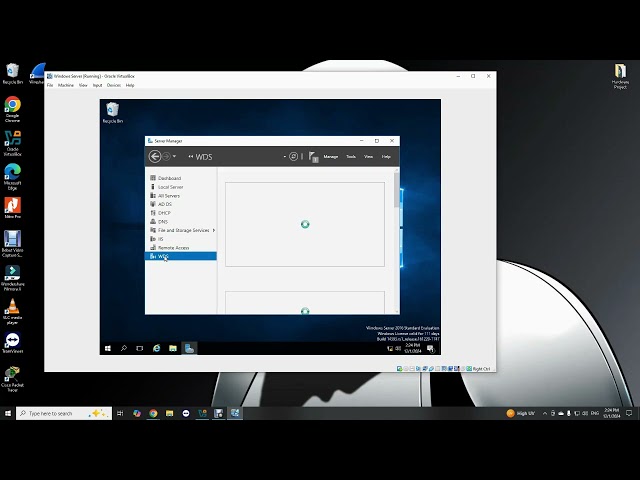Select the Wondershare Filmora desktop shortcut

(x=13, y=278)
